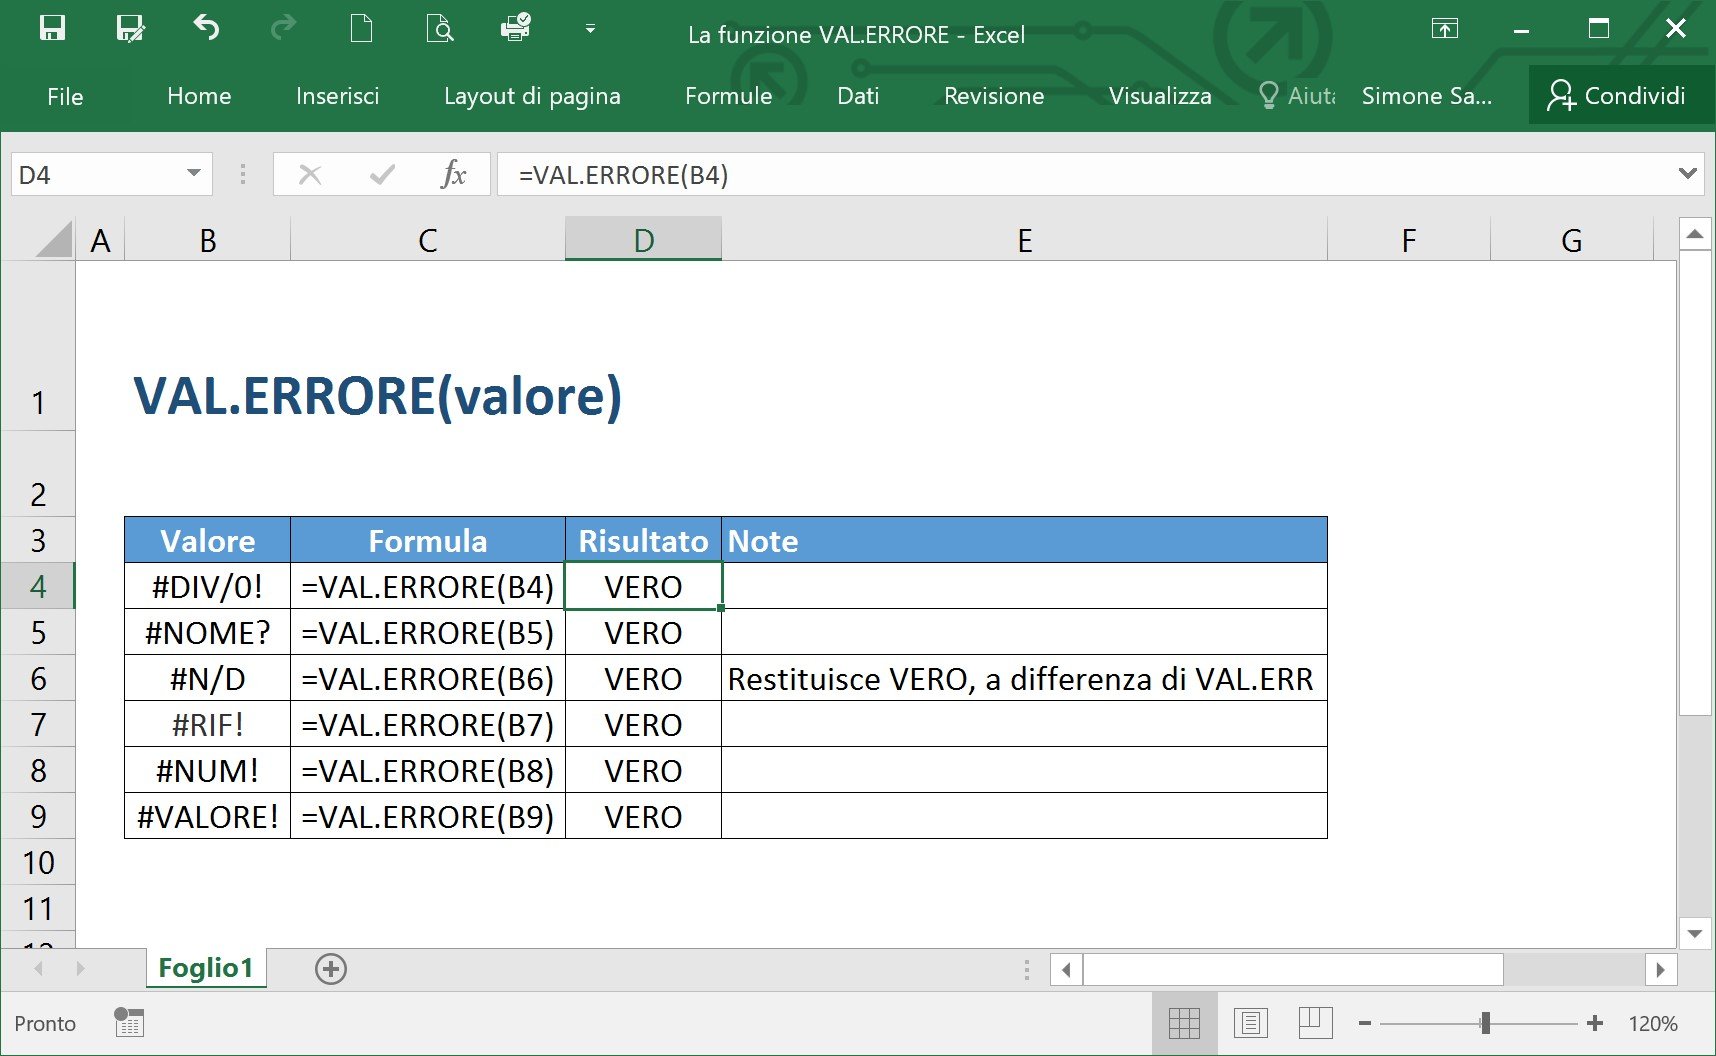Select the #N/D cell
1716x1056 pixels.
[x=208, y=678]
